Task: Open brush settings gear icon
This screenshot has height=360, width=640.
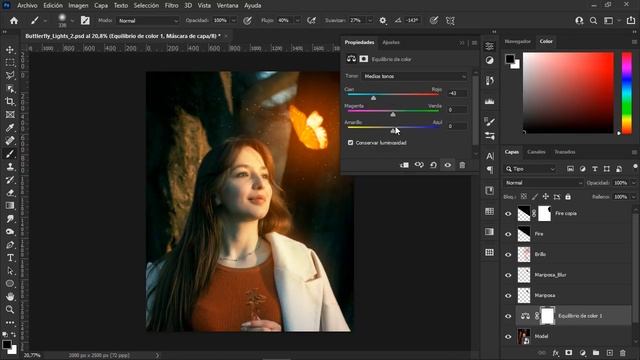Action: 382,20
